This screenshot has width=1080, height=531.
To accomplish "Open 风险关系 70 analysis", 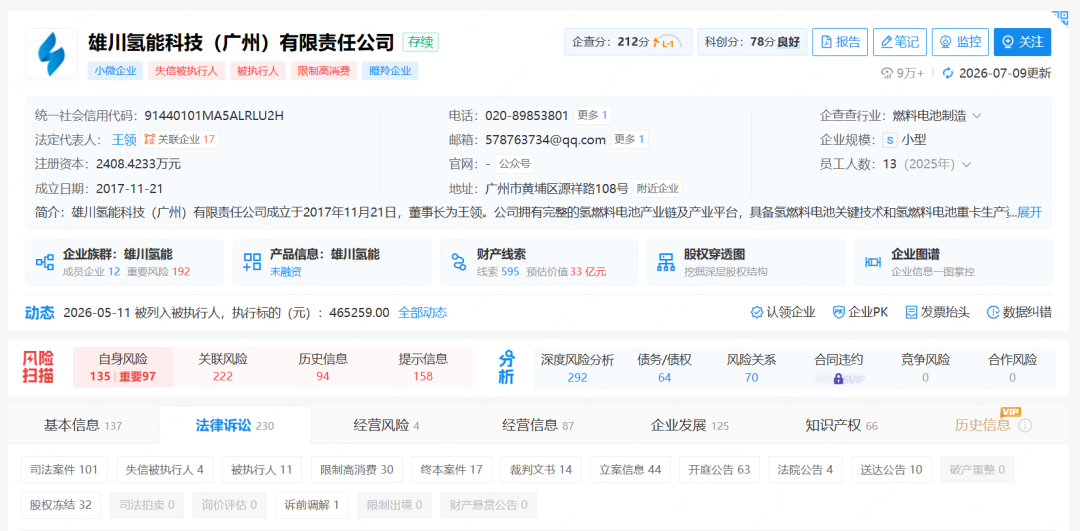I will 751,368.
